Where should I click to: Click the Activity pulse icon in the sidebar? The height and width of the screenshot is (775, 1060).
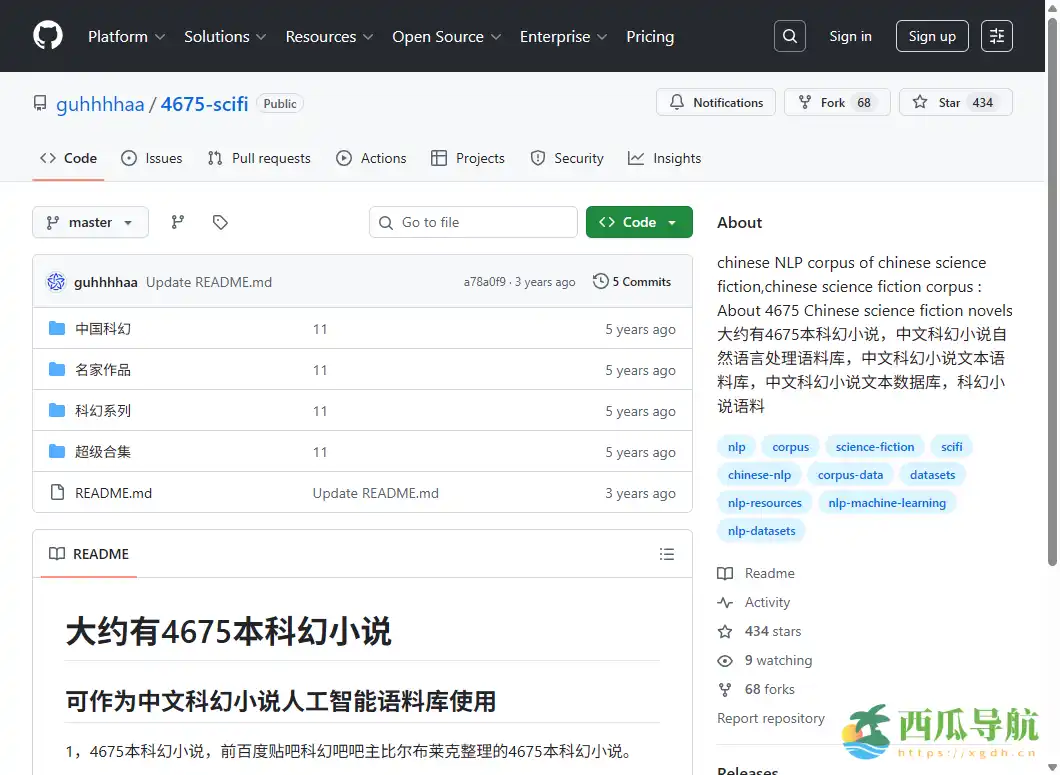[x=724, y=602]
